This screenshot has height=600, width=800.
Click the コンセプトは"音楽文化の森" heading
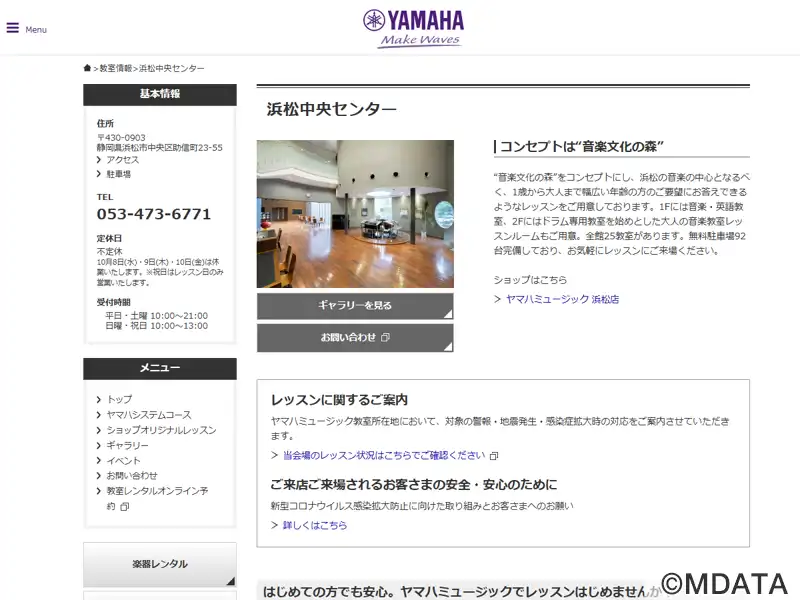tap(582, 146)
